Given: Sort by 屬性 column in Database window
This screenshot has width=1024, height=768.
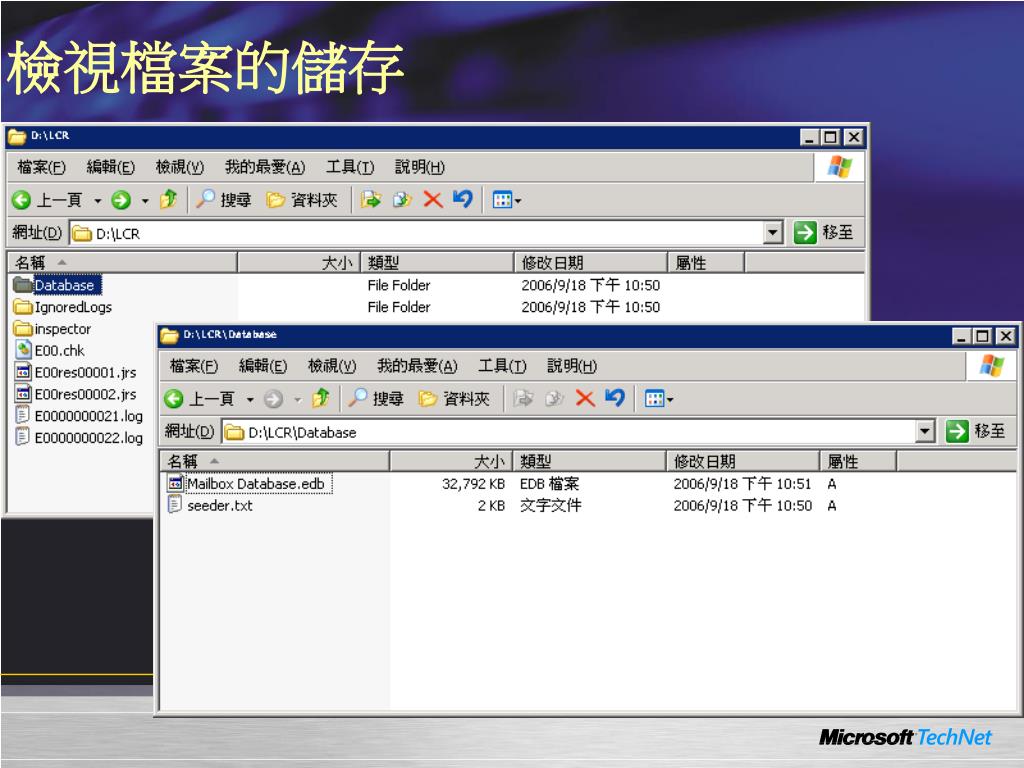Looking at the screenshot, I should [858, 461].
